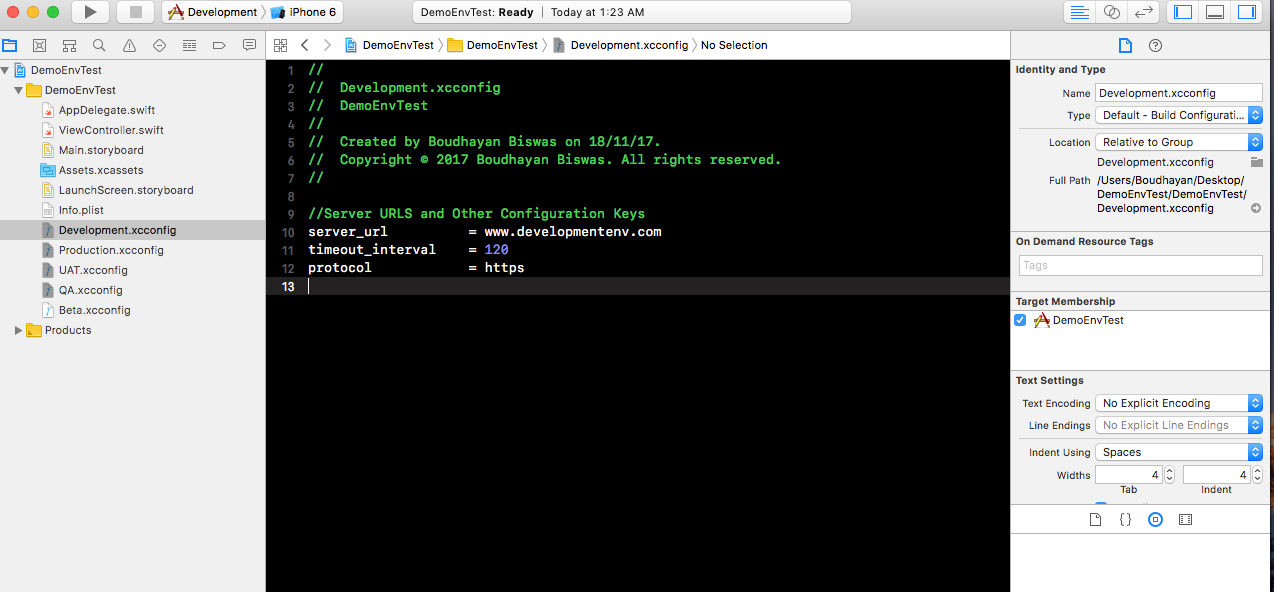Show the Source Control navigator
The width and height of the screenshot is (1274, 592).
[39, 45]
